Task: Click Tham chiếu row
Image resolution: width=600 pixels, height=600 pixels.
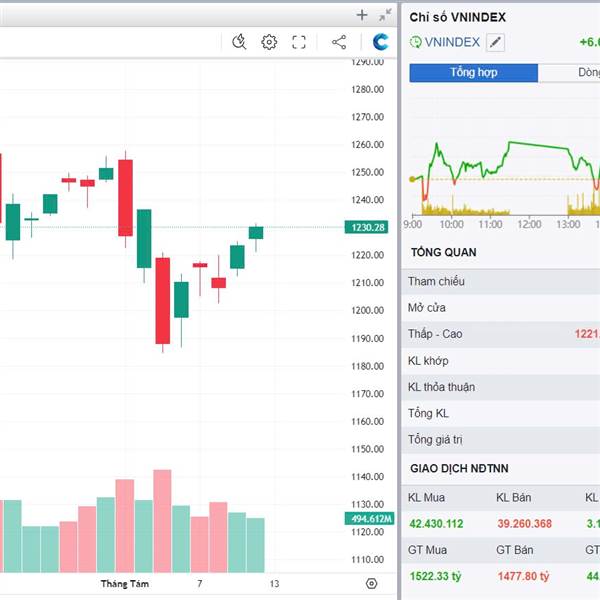Action: click(501, 282)
